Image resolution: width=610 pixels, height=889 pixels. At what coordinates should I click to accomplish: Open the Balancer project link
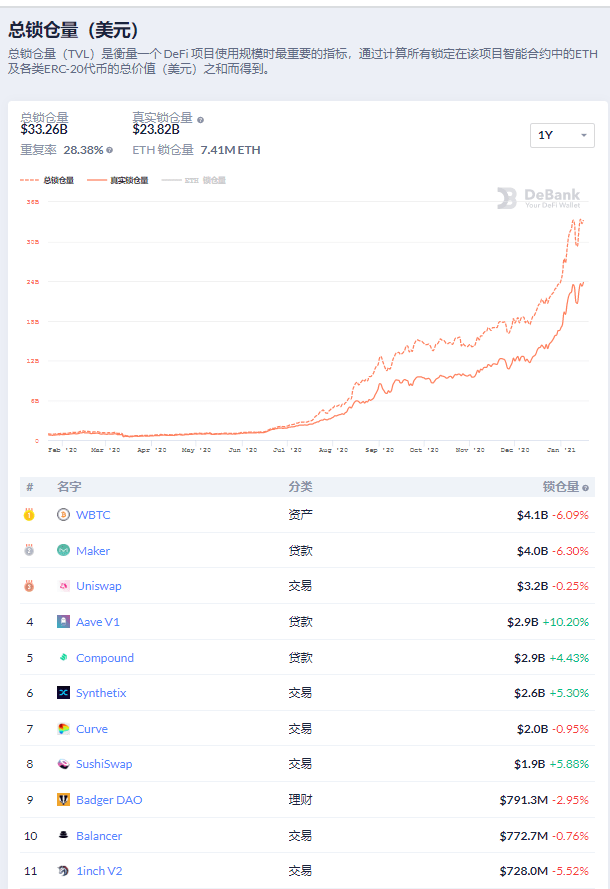[99, 836]
